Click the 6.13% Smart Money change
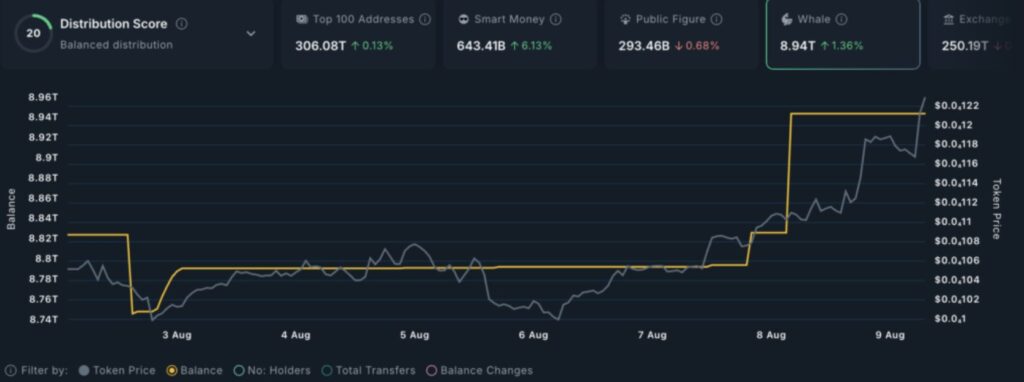 tap(531, 46)
